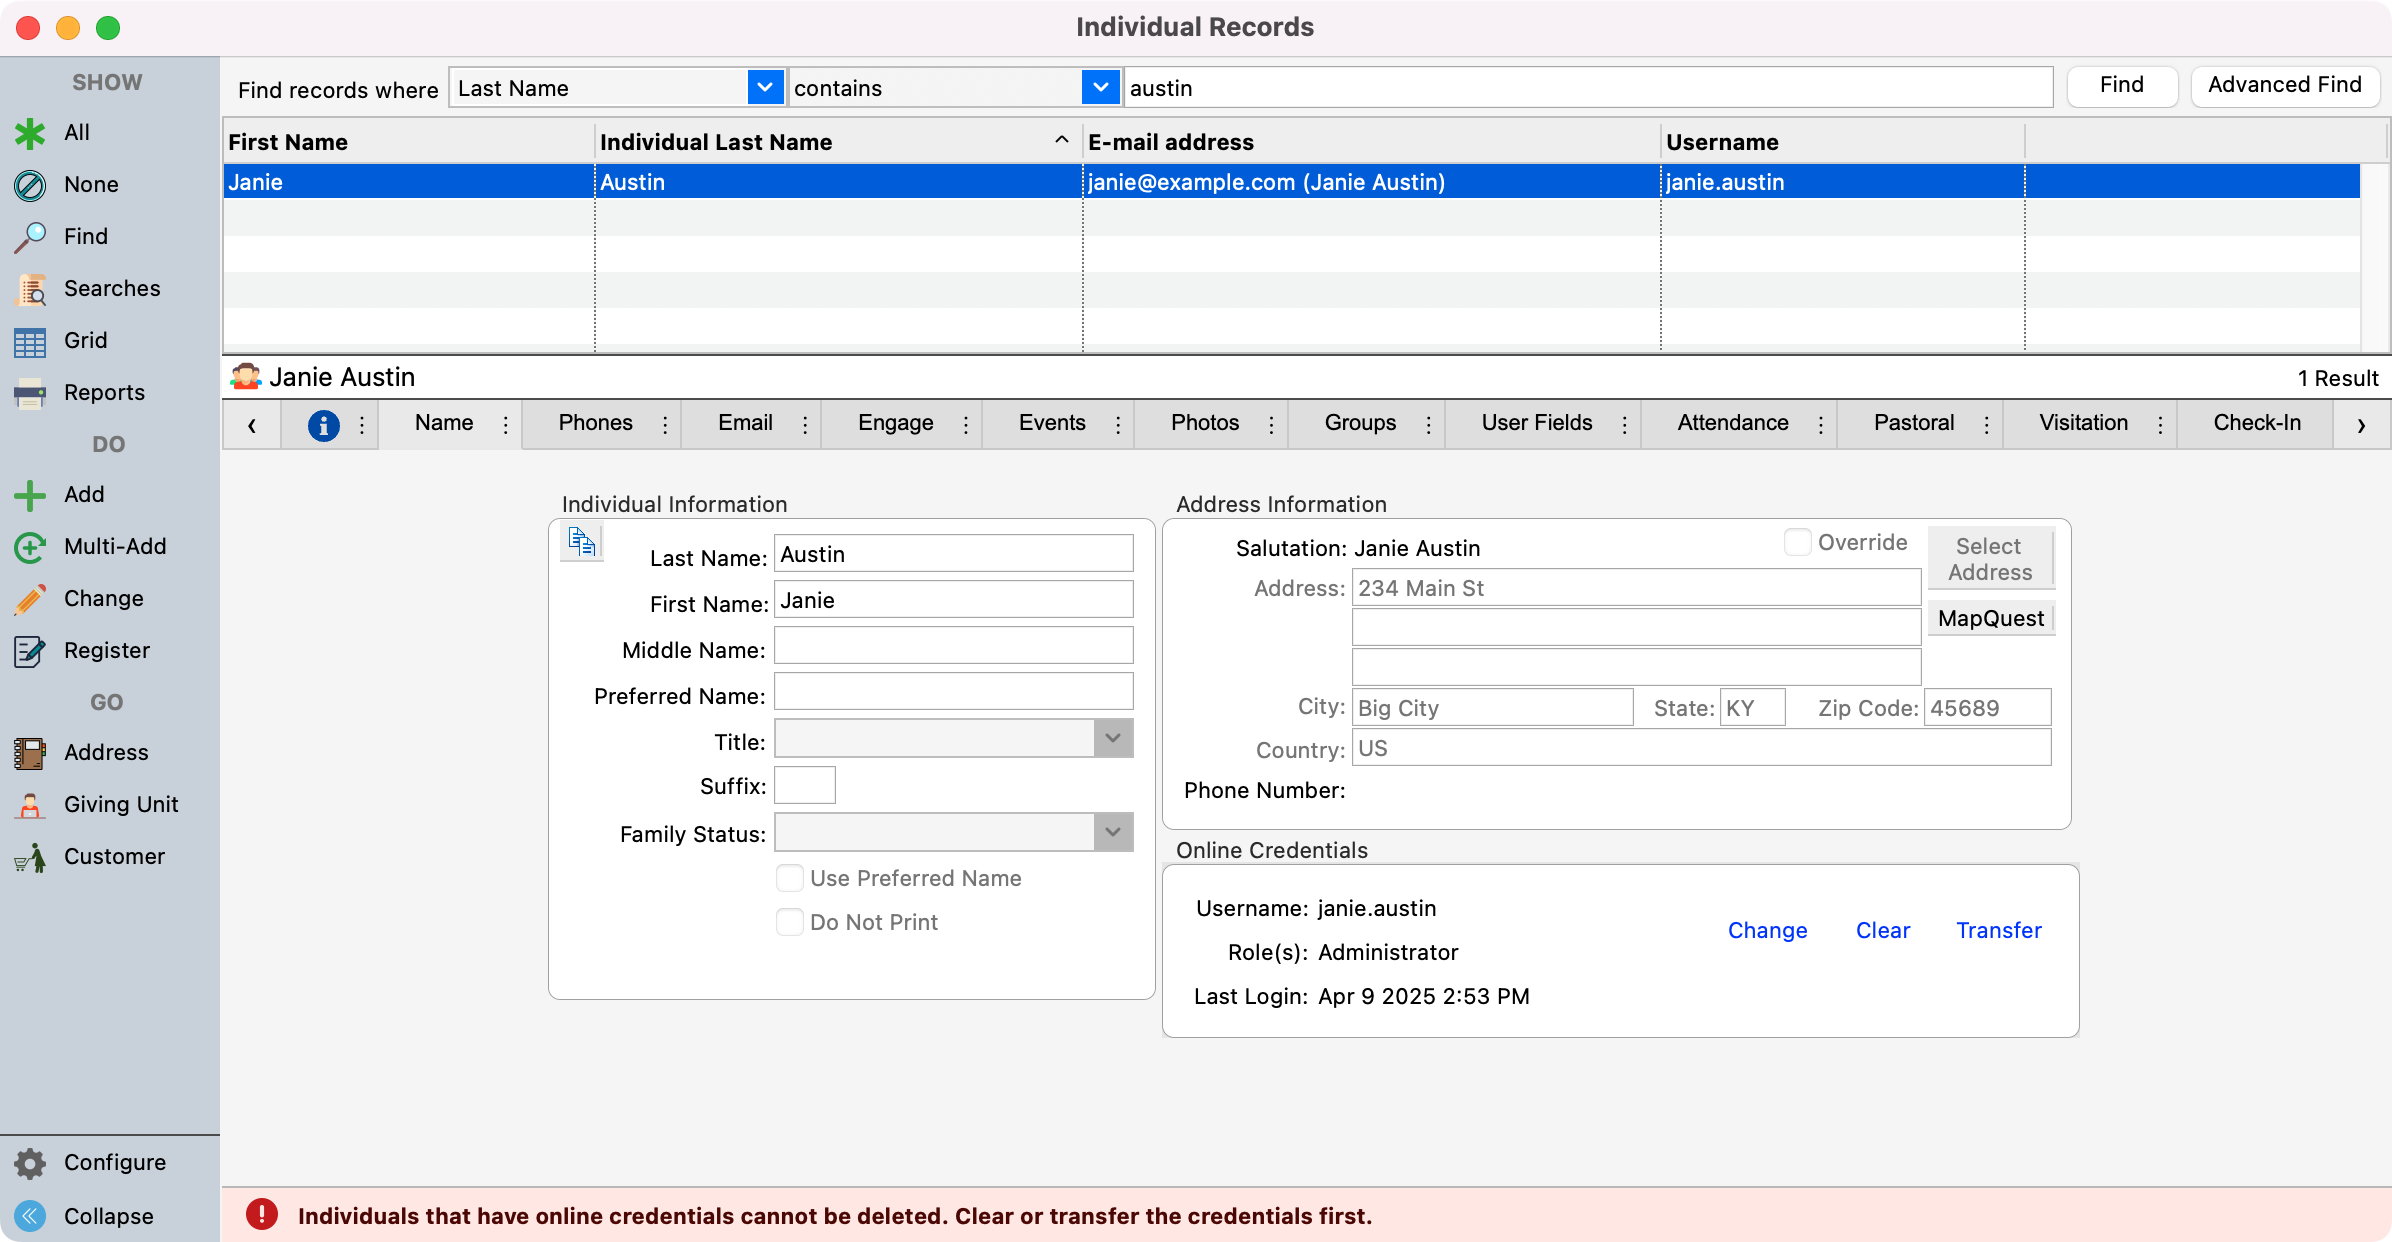The width and height of the screenshot is (2392, 1242).
Task: Click the None circle-slash icon
Action: coord(30,185)
